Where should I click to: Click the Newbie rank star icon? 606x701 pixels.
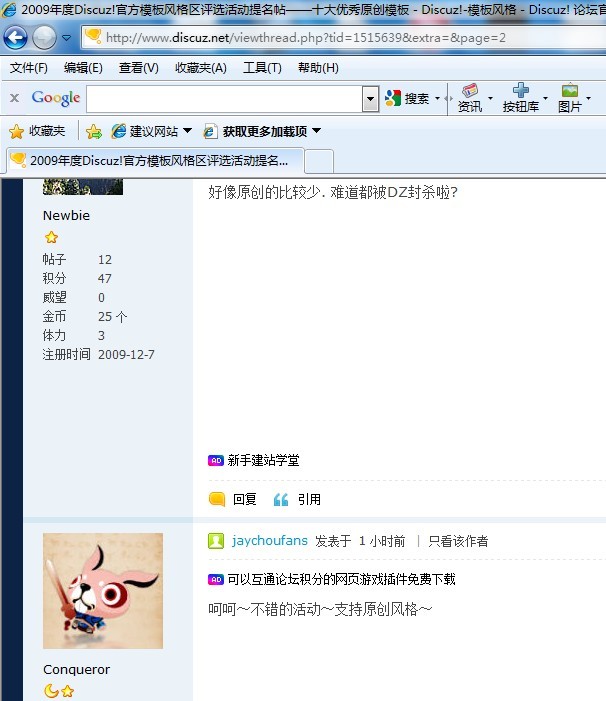point(51,237)
